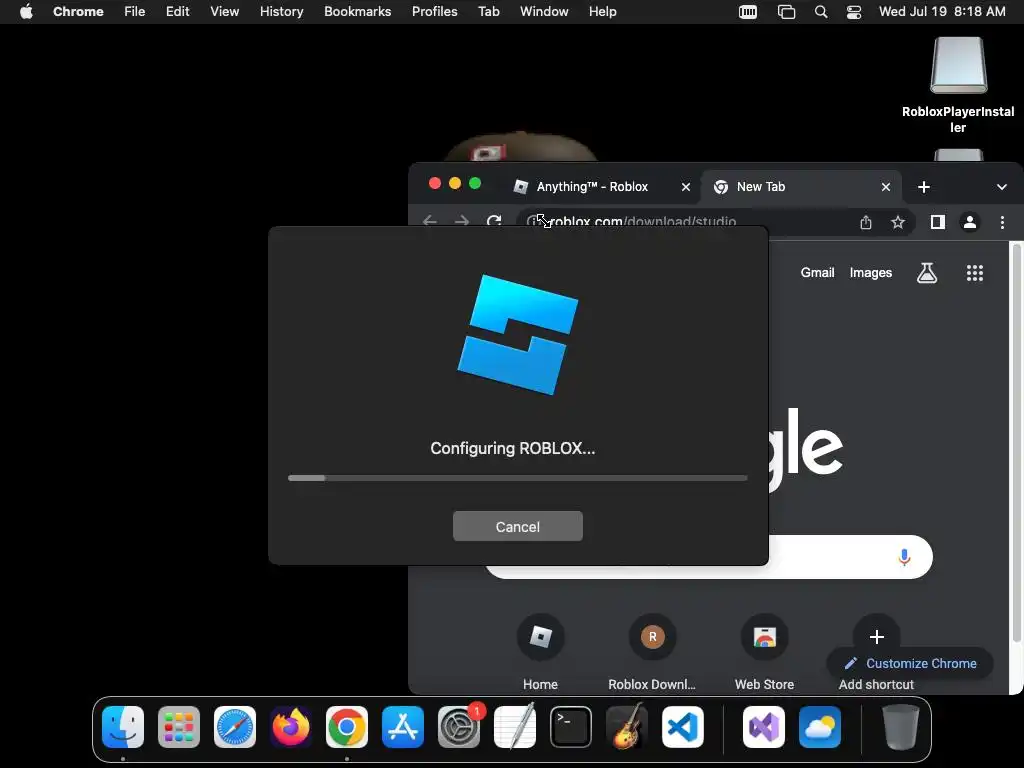Click the Configuring ROBLOX progress bar
The width and height of the screenshot is (1024, 768).
(x=517, y=478)
